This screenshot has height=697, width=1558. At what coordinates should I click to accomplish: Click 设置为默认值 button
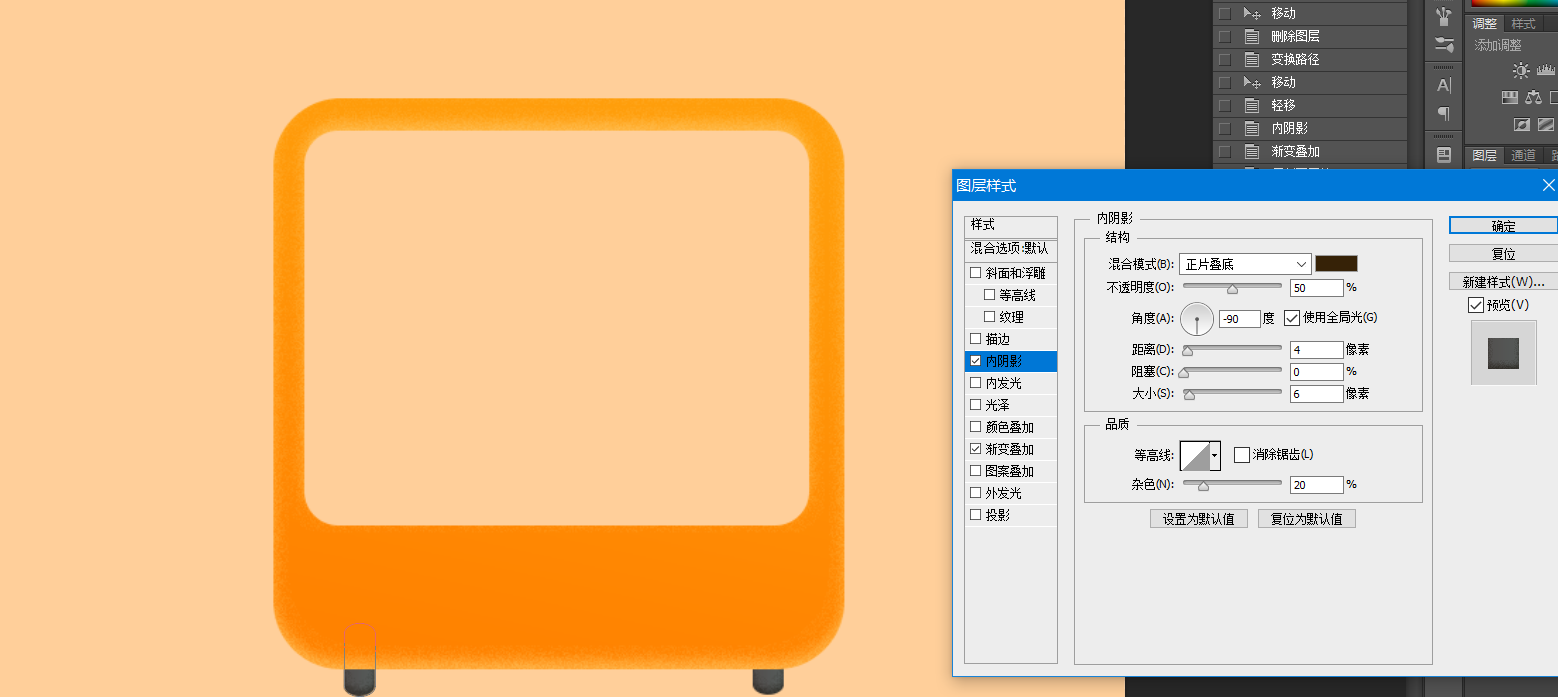pyautogui.click(x=1199, y=519)
